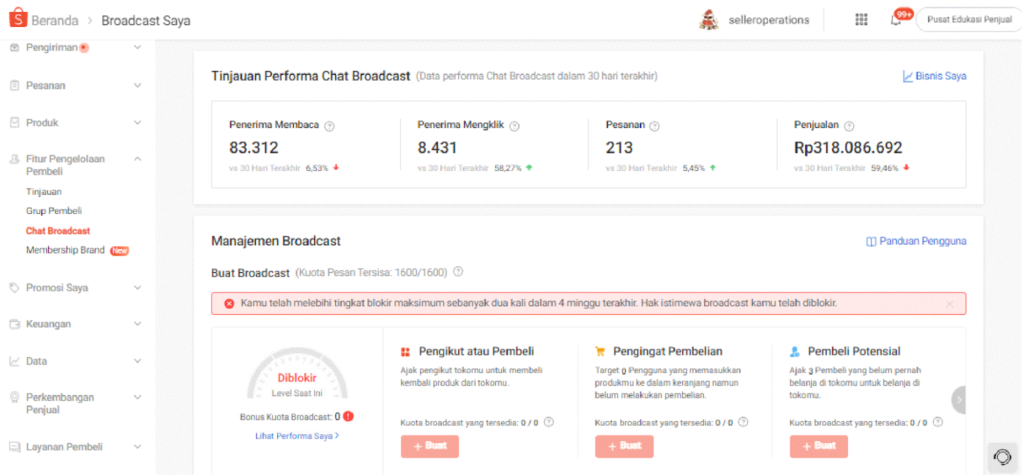Click Lihat Performa Saya link
This screenshot has width=1024, height=475.
297,435
